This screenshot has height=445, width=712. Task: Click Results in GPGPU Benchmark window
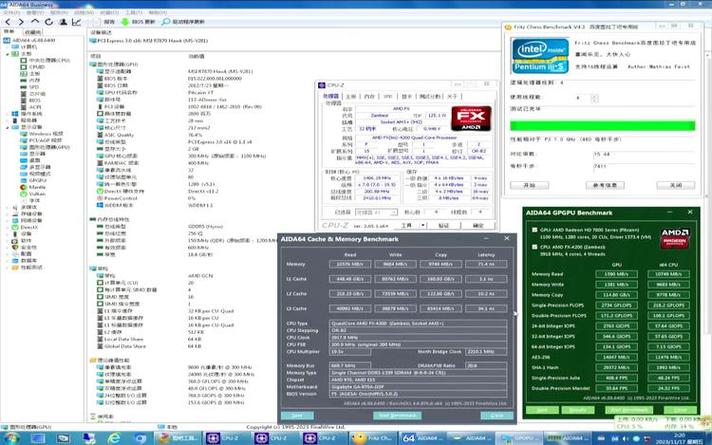[x=578, y=410]
